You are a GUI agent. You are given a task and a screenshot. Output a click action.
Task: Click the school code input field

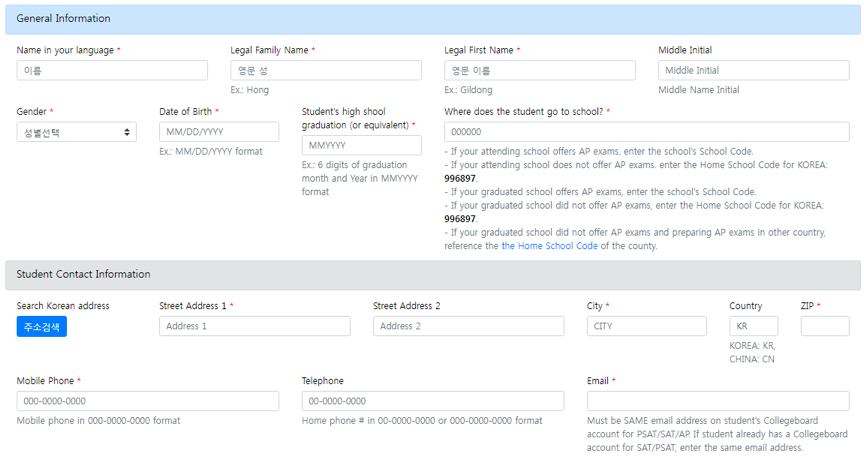647,132
